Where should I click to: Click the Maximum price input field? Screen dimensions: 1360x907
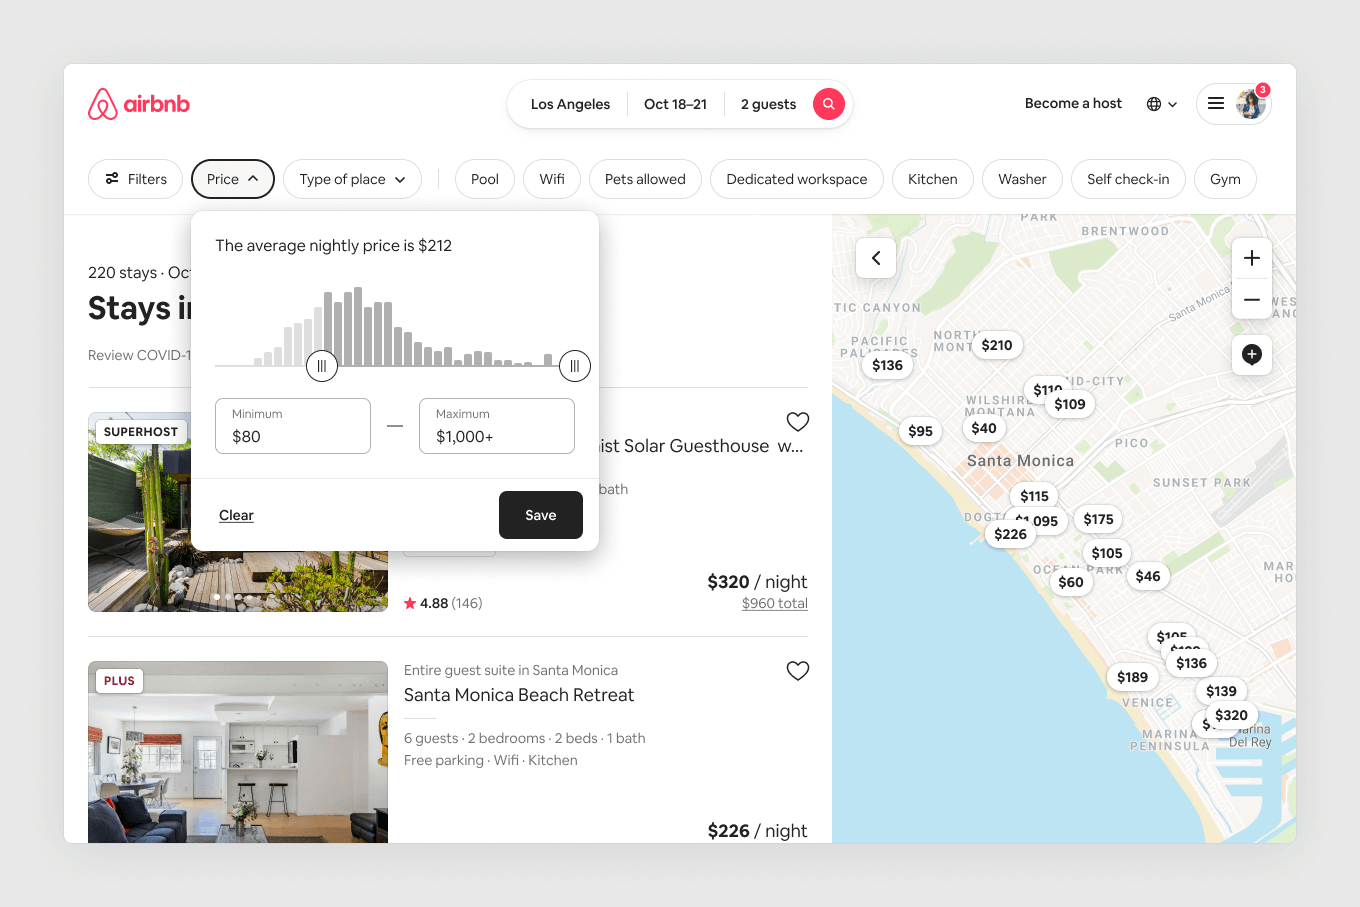pyautogui.click(x=497, y=427)
